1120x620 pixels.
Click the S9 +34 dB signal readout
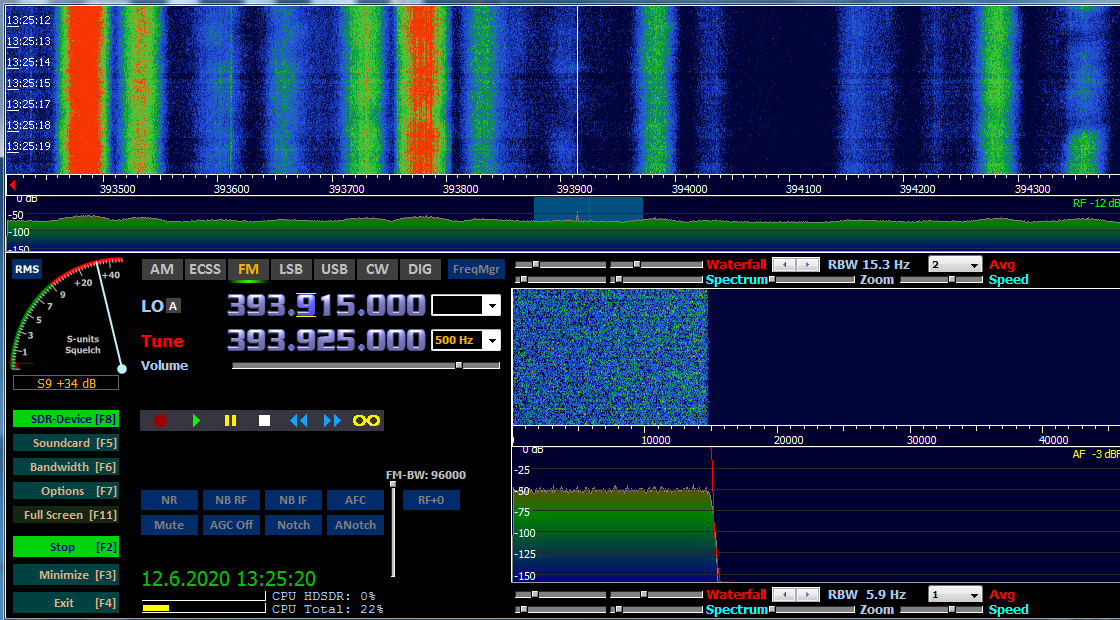pos(66,384)
